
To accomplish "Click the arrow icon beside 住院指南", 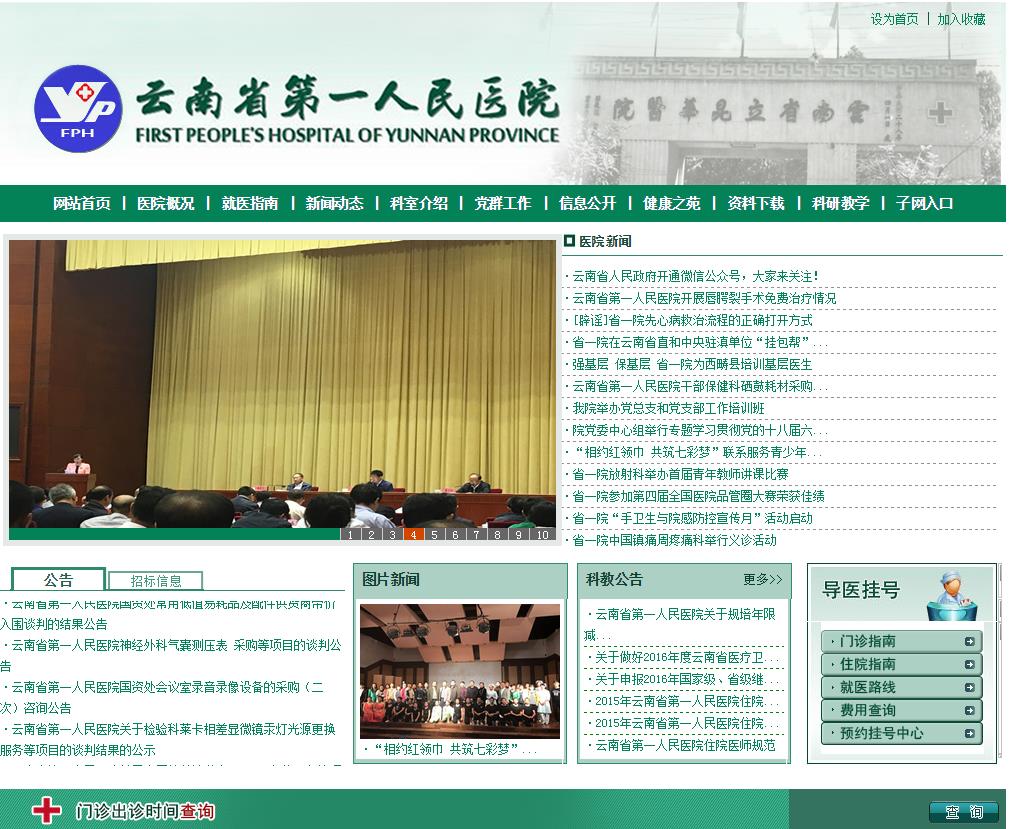I will click(969, 664).
